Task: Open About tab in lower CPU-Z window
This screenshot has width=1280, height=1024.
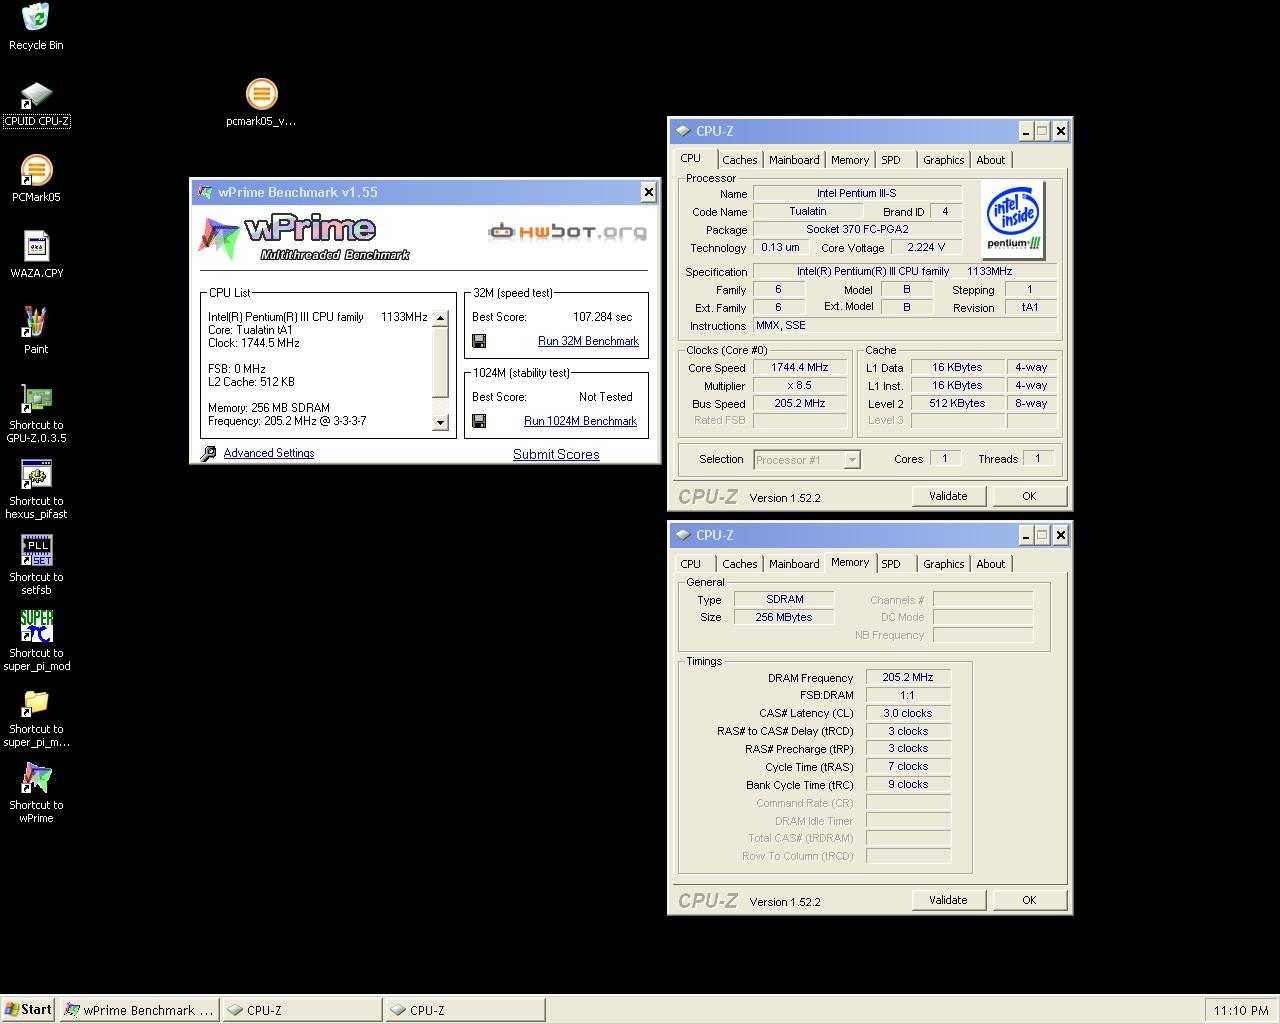Action: (x=991, y=564)
